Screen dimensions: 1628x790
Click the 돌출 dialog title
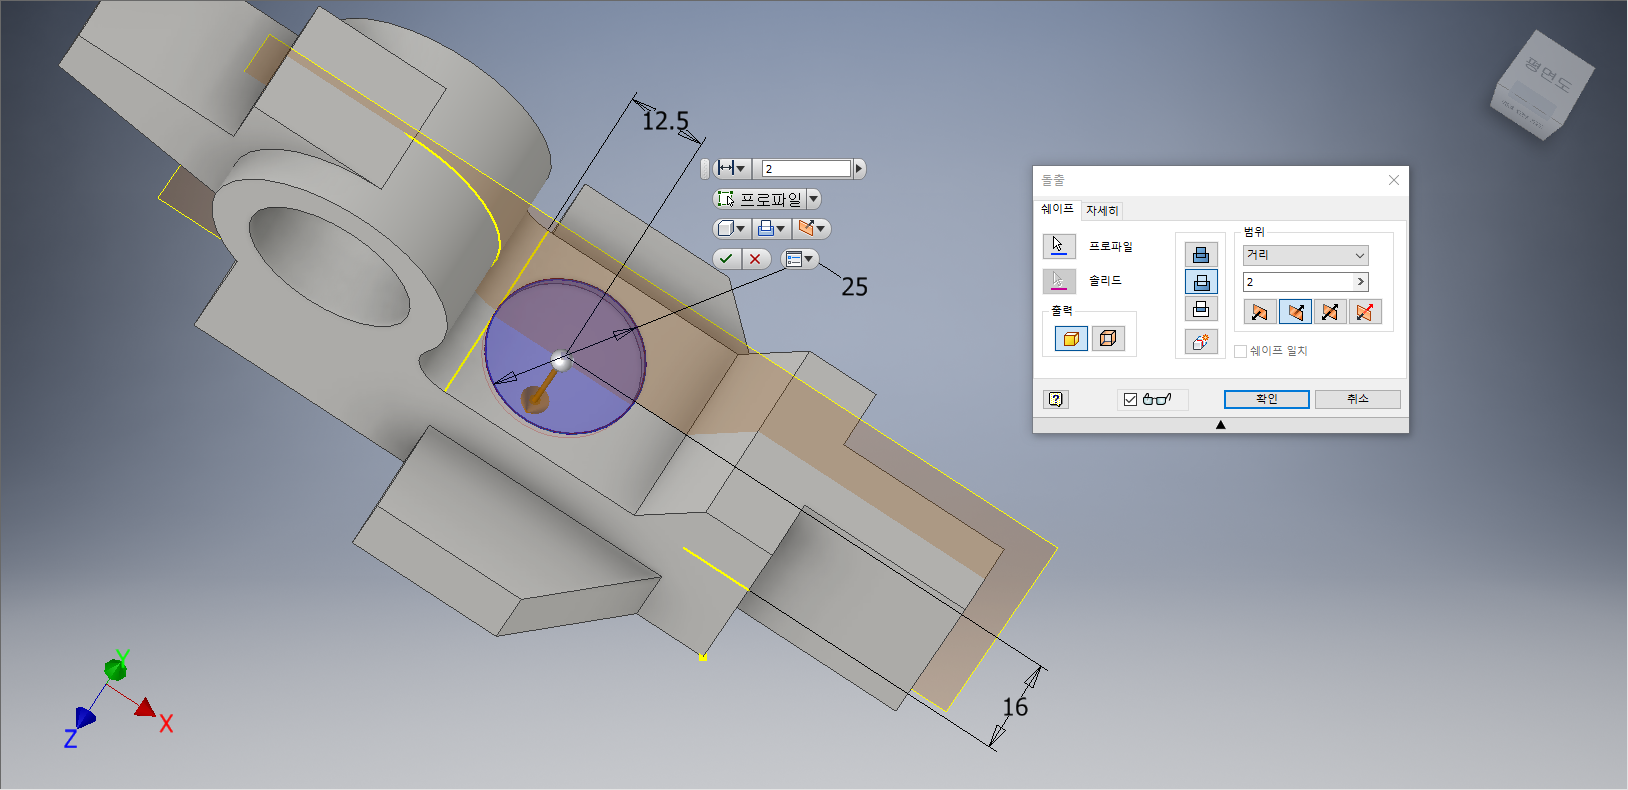pos(1053,180)
